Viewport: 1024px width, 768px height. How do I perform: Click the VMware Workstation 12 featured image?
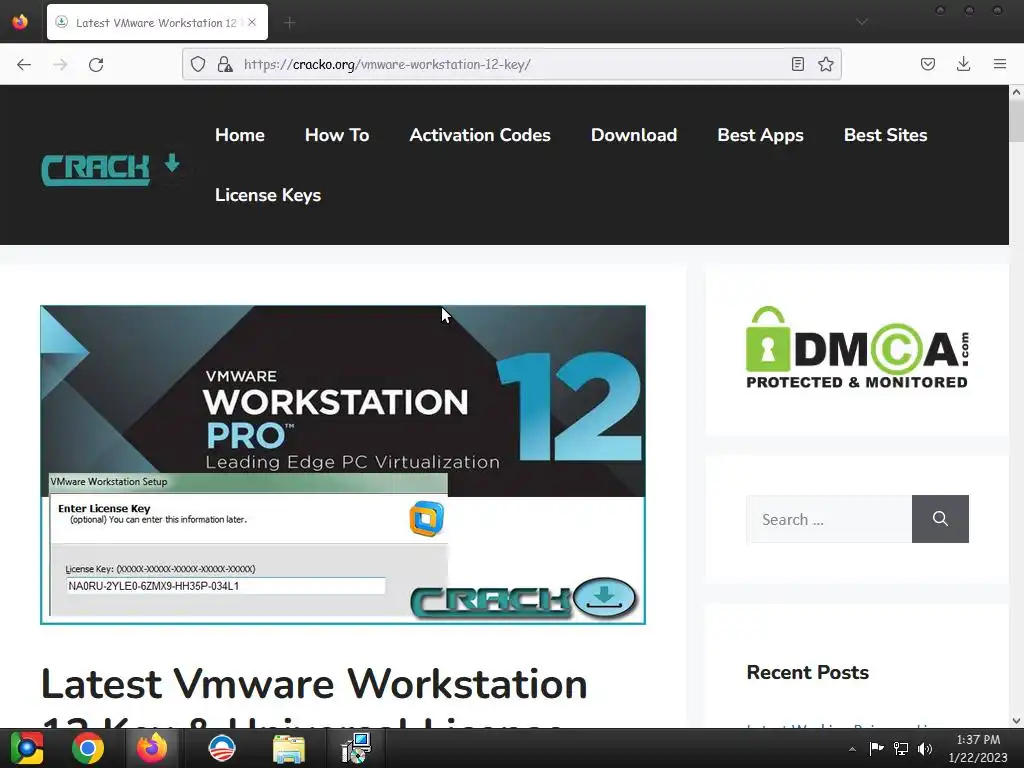pos(343,465)
